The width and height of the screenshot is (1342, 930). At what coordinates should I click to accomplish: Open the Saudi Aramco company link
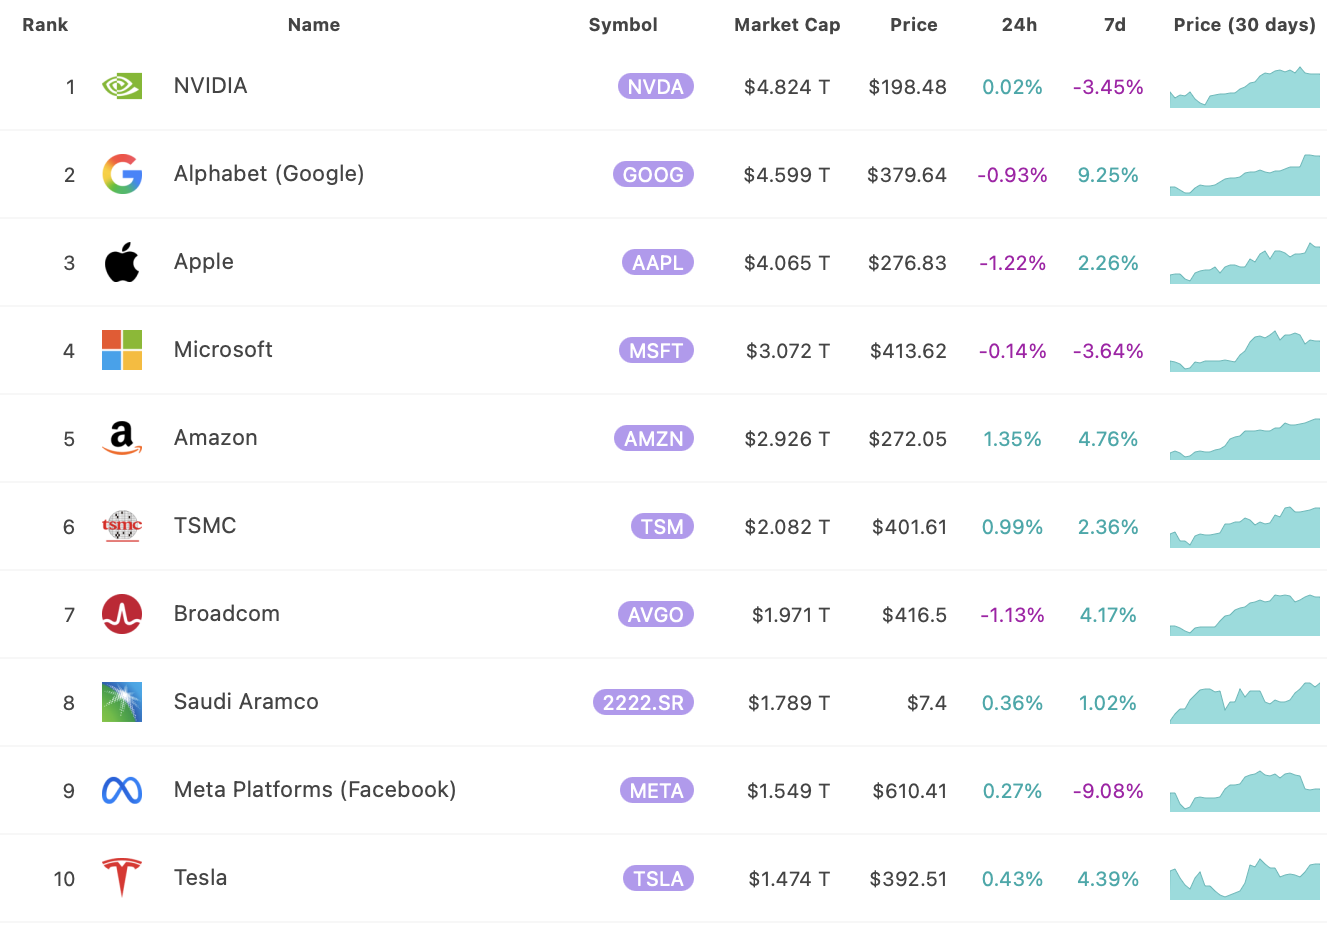click(x=246, y=702)
